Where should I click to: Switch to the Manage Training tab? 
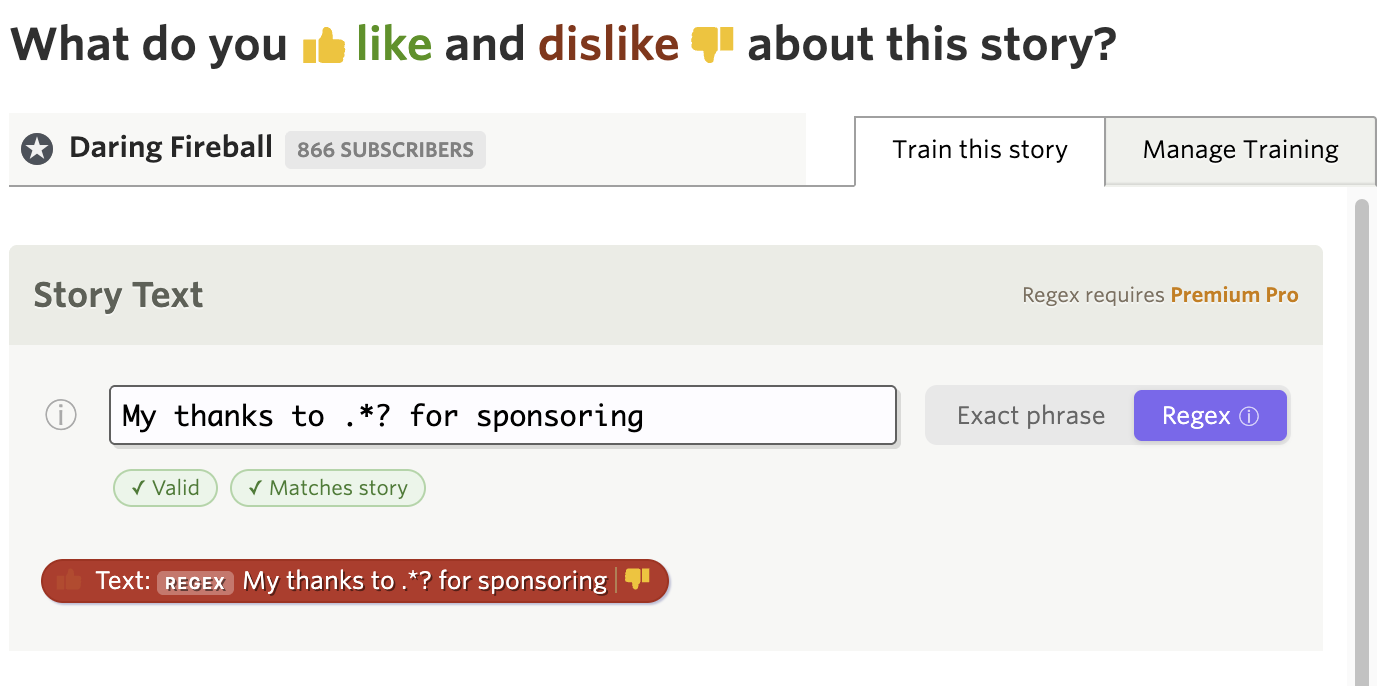click(x=1239, y=149)
